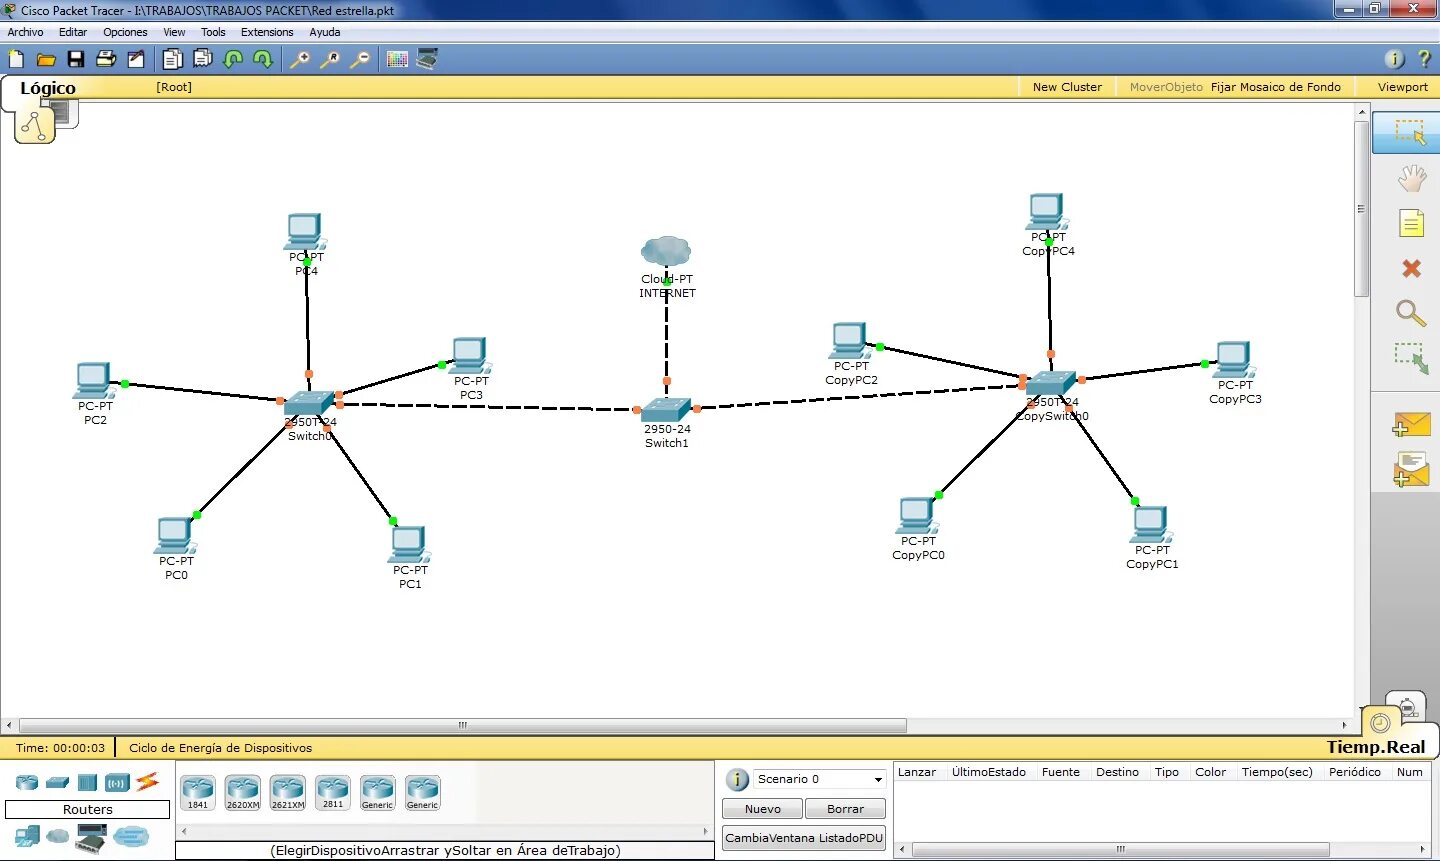This screenshot has height=861, width=1440.
Task: Pick the 2811 router model
Action: pos(333,792)
